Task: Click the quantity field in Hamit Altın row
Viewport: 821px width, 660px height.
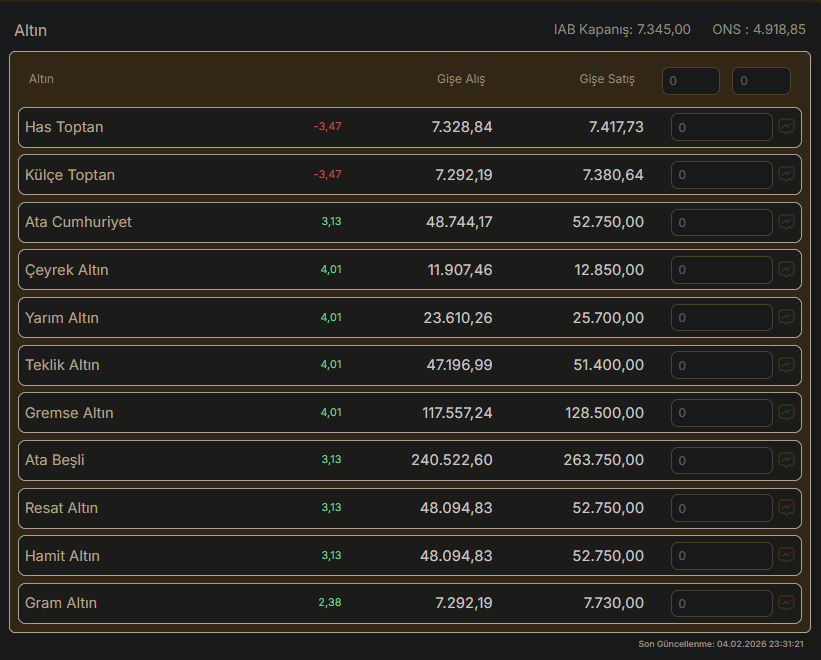Action: [721, 556]
